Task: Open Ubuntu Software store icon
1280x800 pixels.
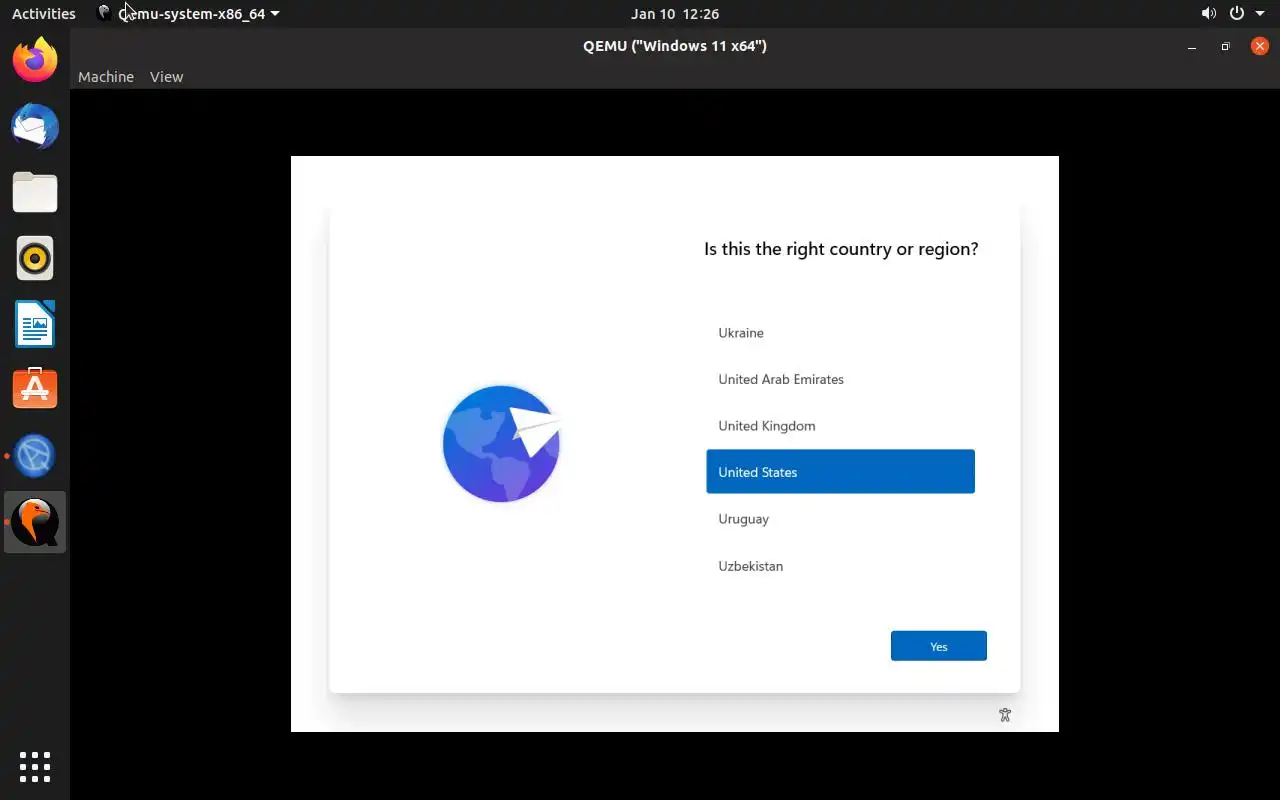Action: tap(35, 389)
